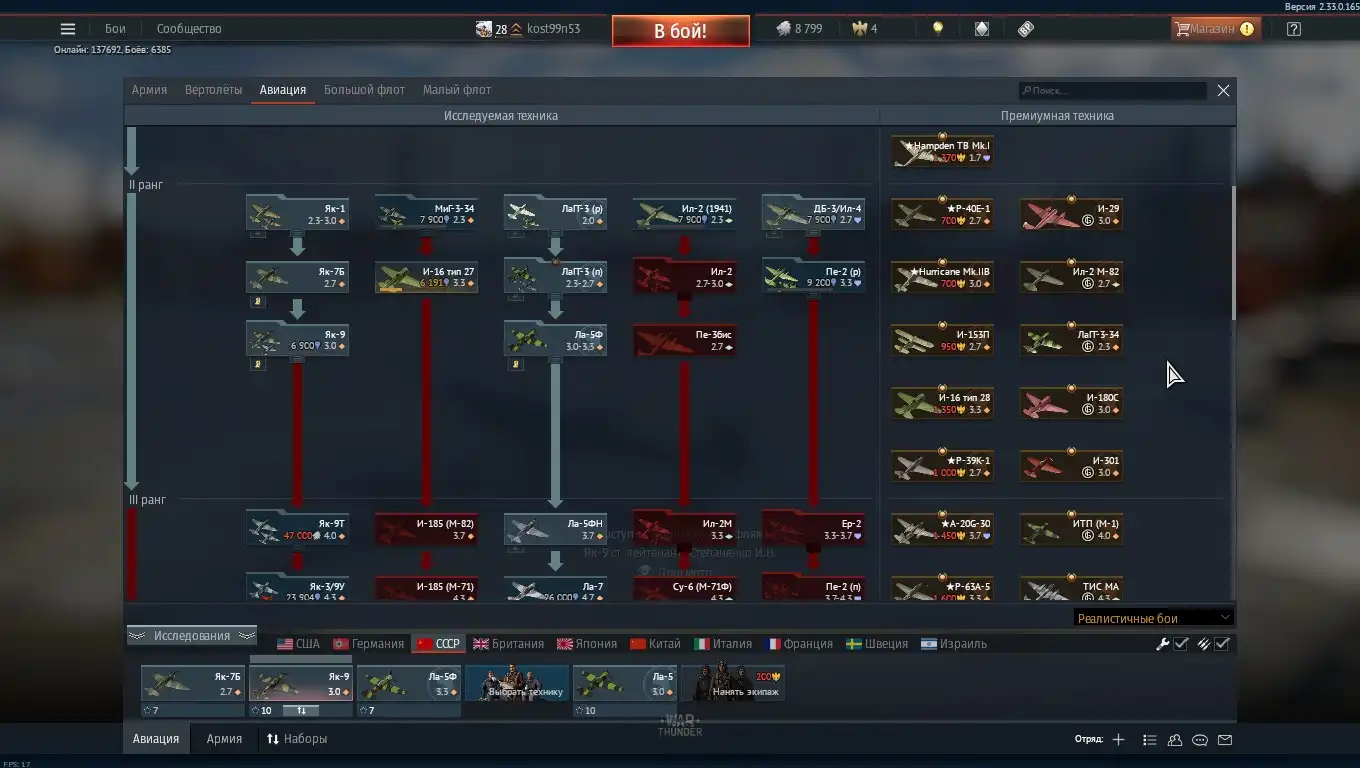Screen dimensions: 1360x768
Task: Switch to the Большой флот tab
Action: pos(364,90)
